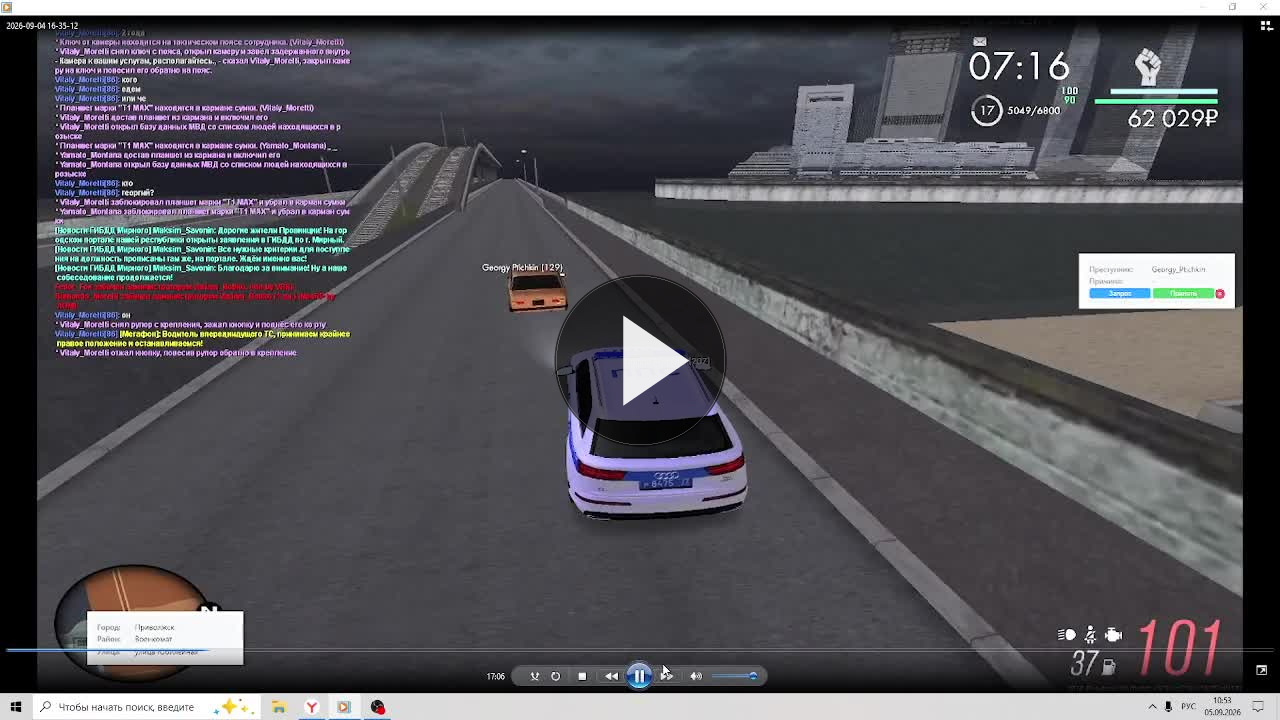
Task: Click the police megaphone chat message in yellow
Action: pos(205,339)
